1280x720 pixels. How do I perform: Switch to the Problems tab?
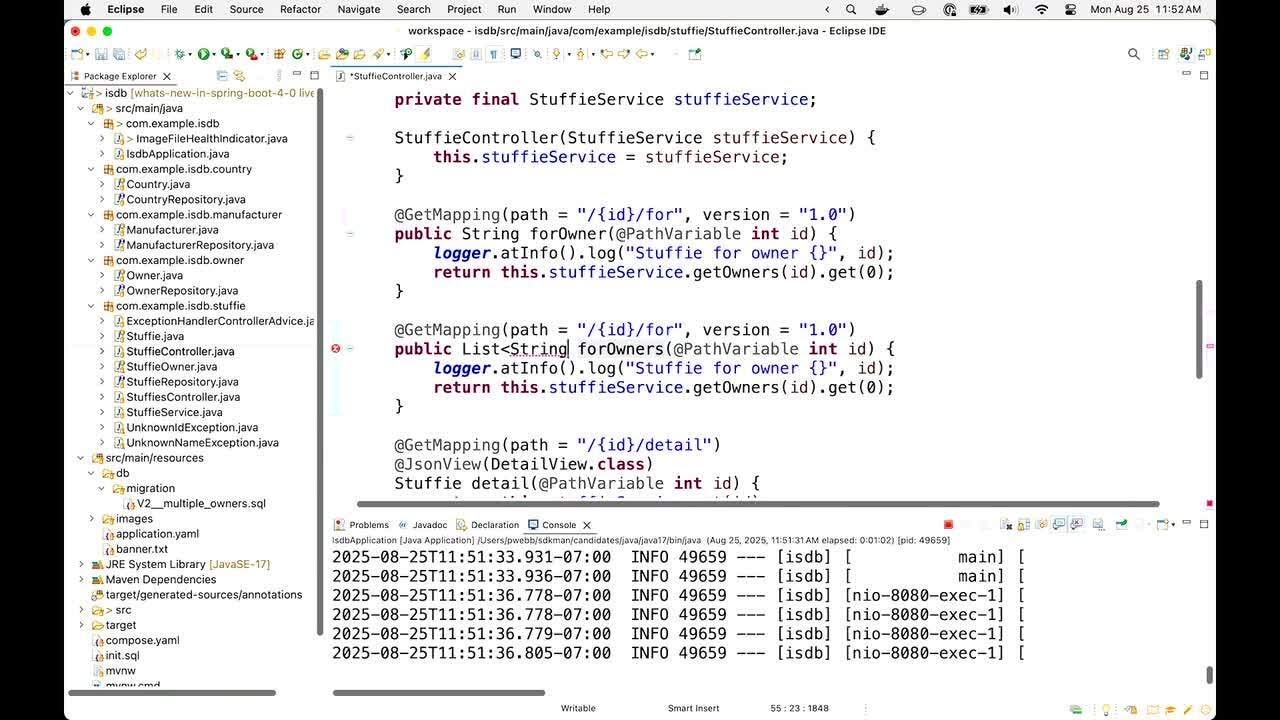point(368,525)
